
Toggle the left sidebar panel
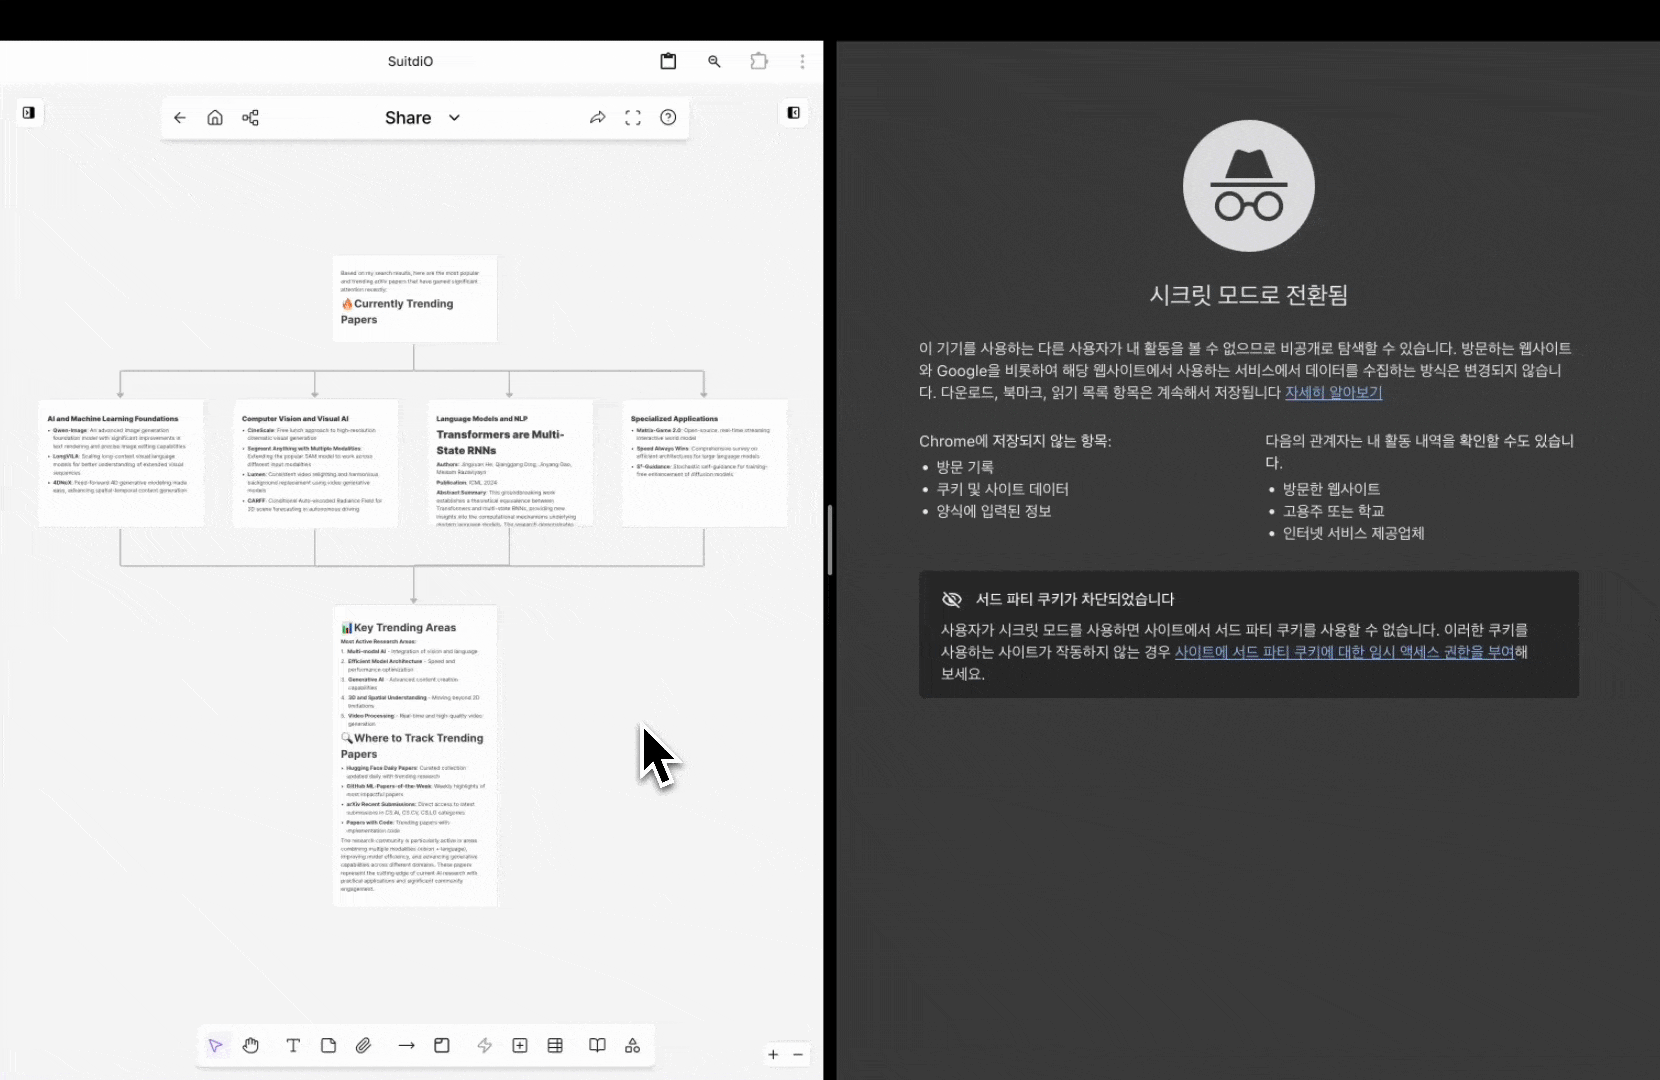[29, 113]
